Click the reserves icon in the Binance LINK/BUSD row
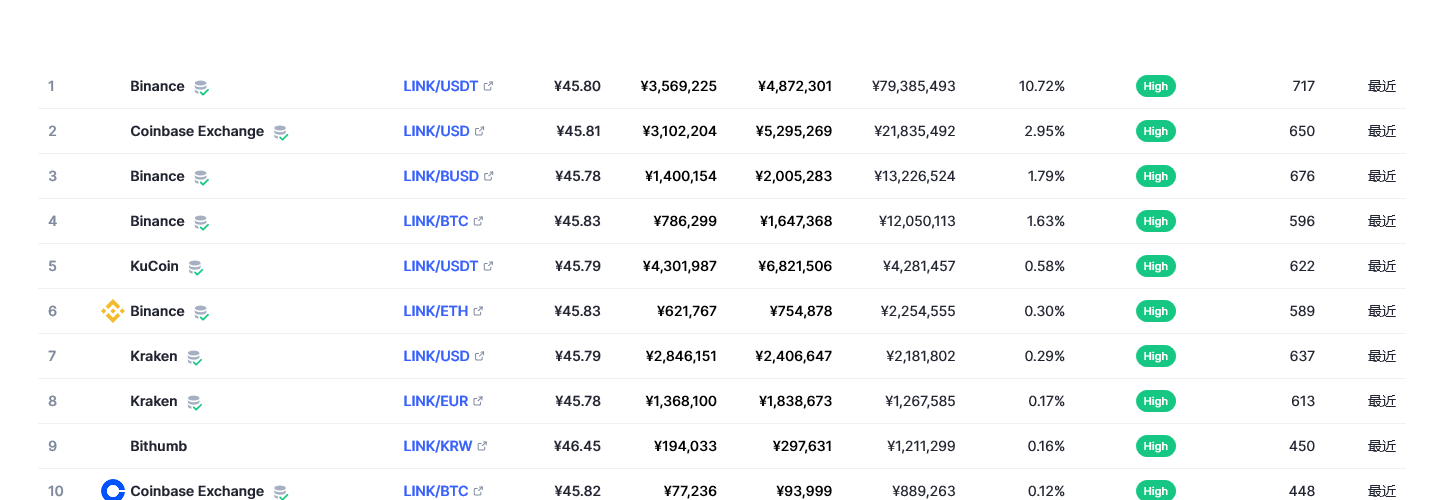The height and width of the screenshot is (500, 1450). (201, 177)
